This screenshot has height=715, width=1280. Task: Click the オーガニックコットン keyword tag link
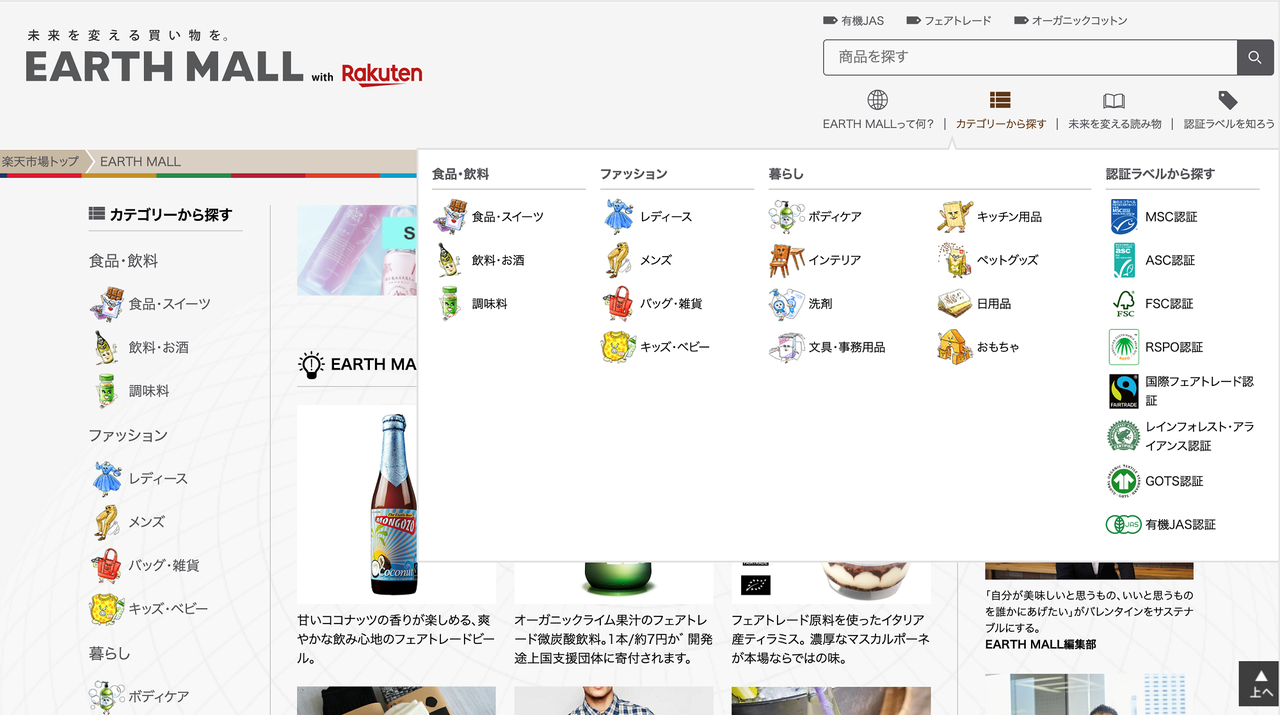coord(1071,20)
